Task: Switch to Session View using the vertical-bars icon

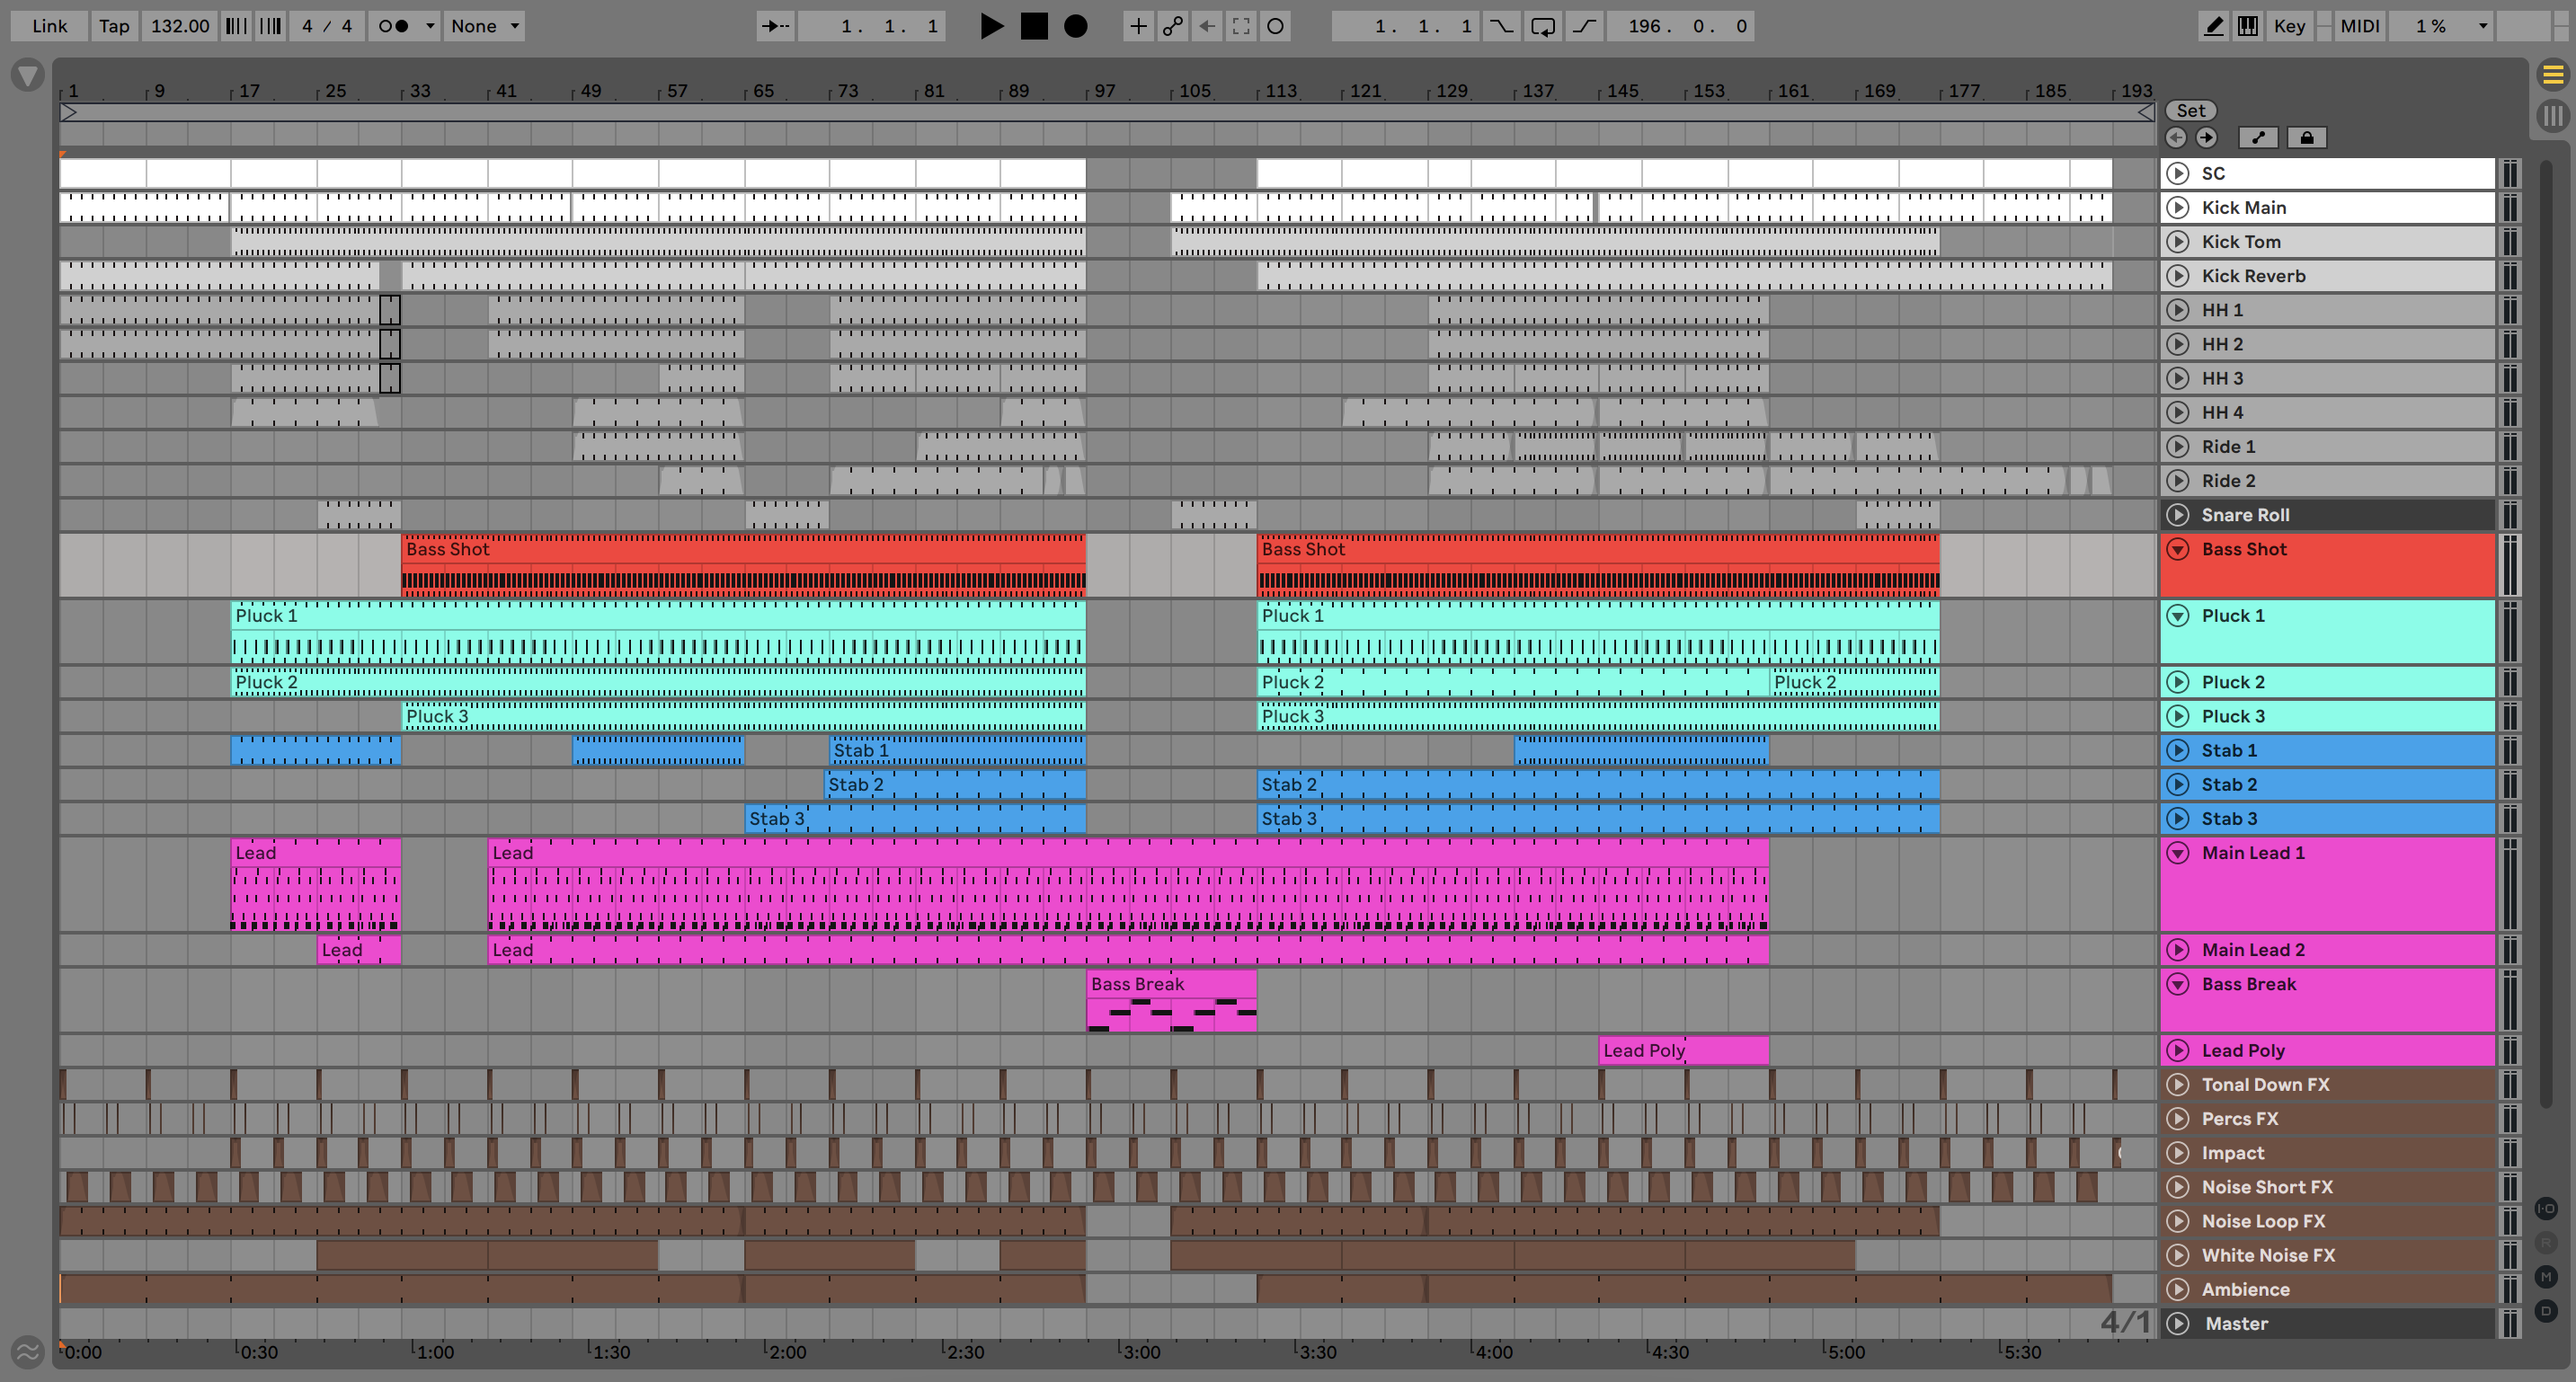Action: (x=2553, y=116)
